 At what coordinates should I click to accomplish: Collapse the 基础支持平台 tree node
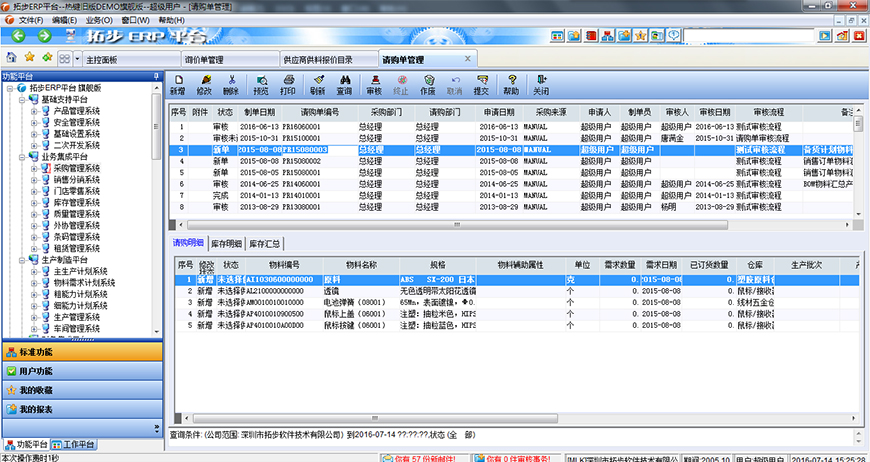tap(21, 100)
